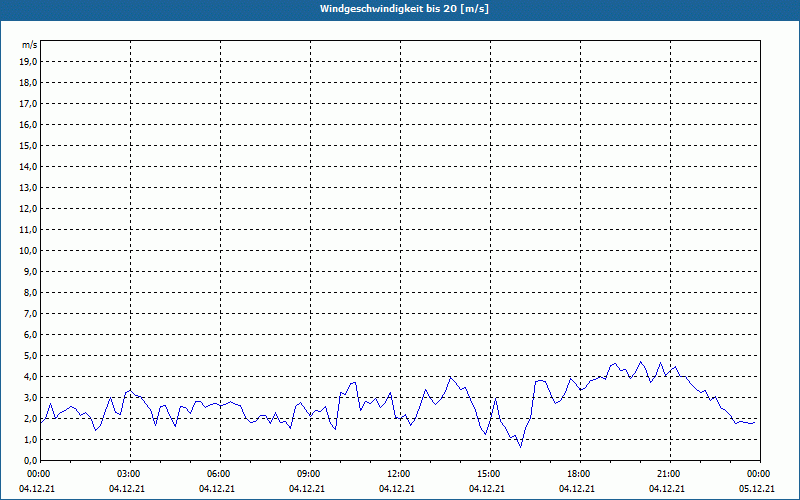Click the "3,0" y-axis value

click(x=31, y=397)
